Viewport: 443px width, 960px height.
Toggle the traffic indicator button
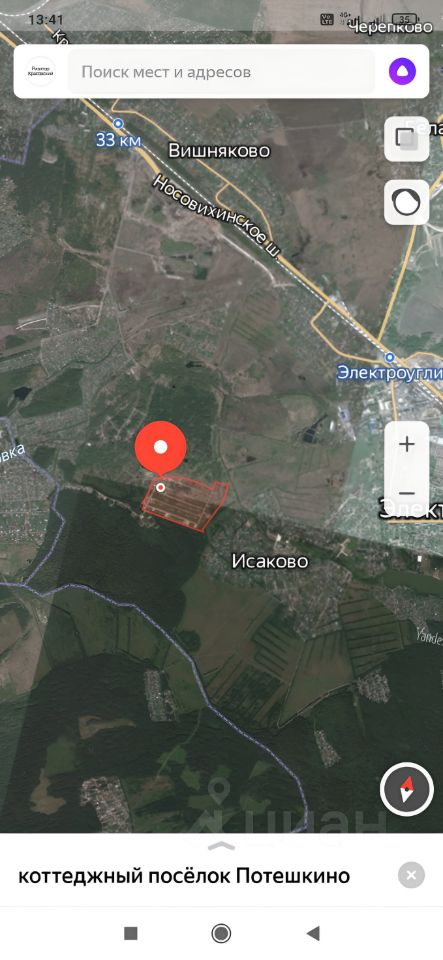coord(406,202)
